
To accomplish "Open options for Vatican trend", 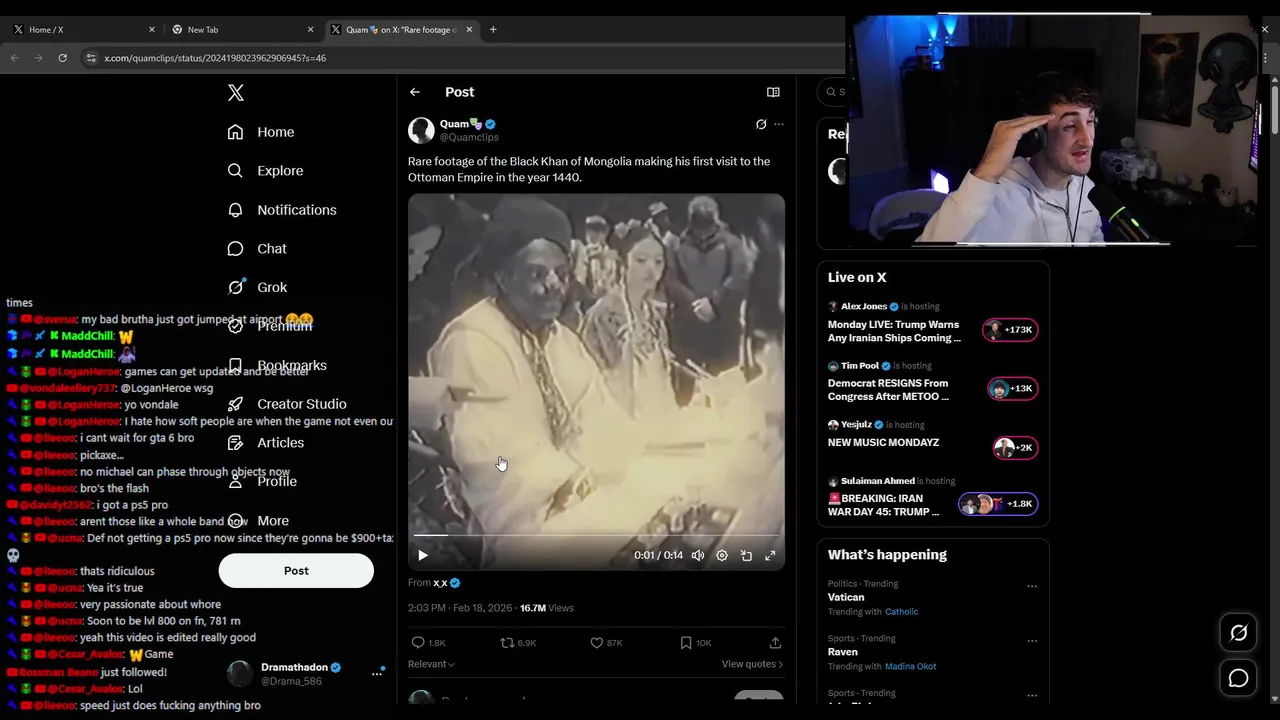I will (x=1032, y=586).
